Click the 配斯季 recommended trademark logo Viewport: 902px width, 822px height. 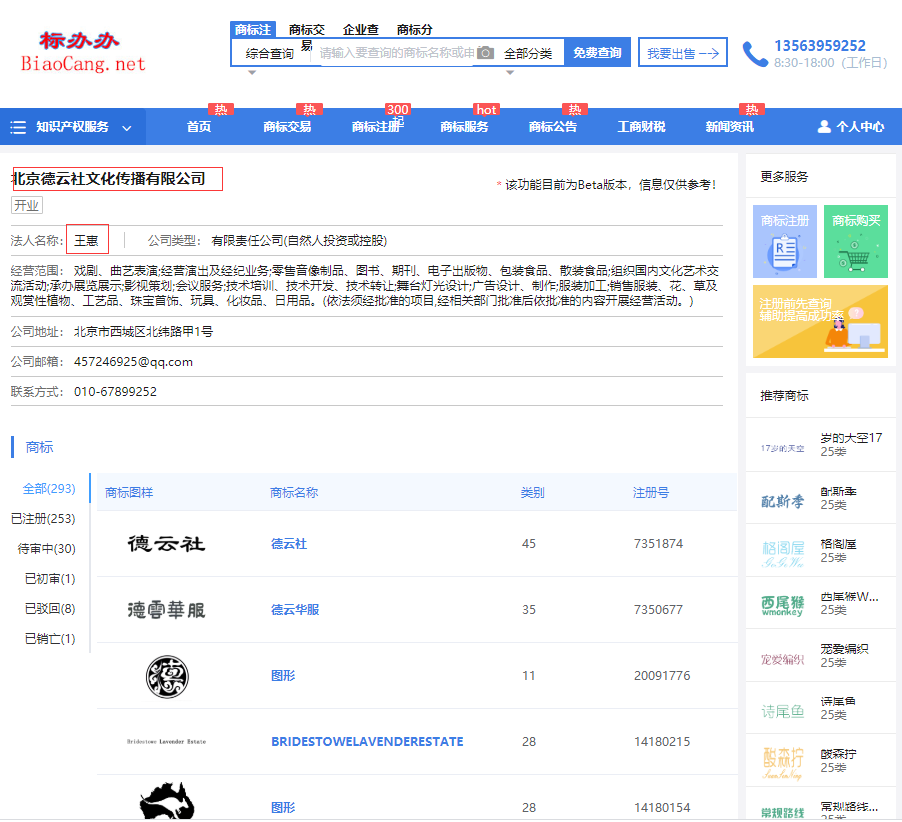[x=782, y=502]
